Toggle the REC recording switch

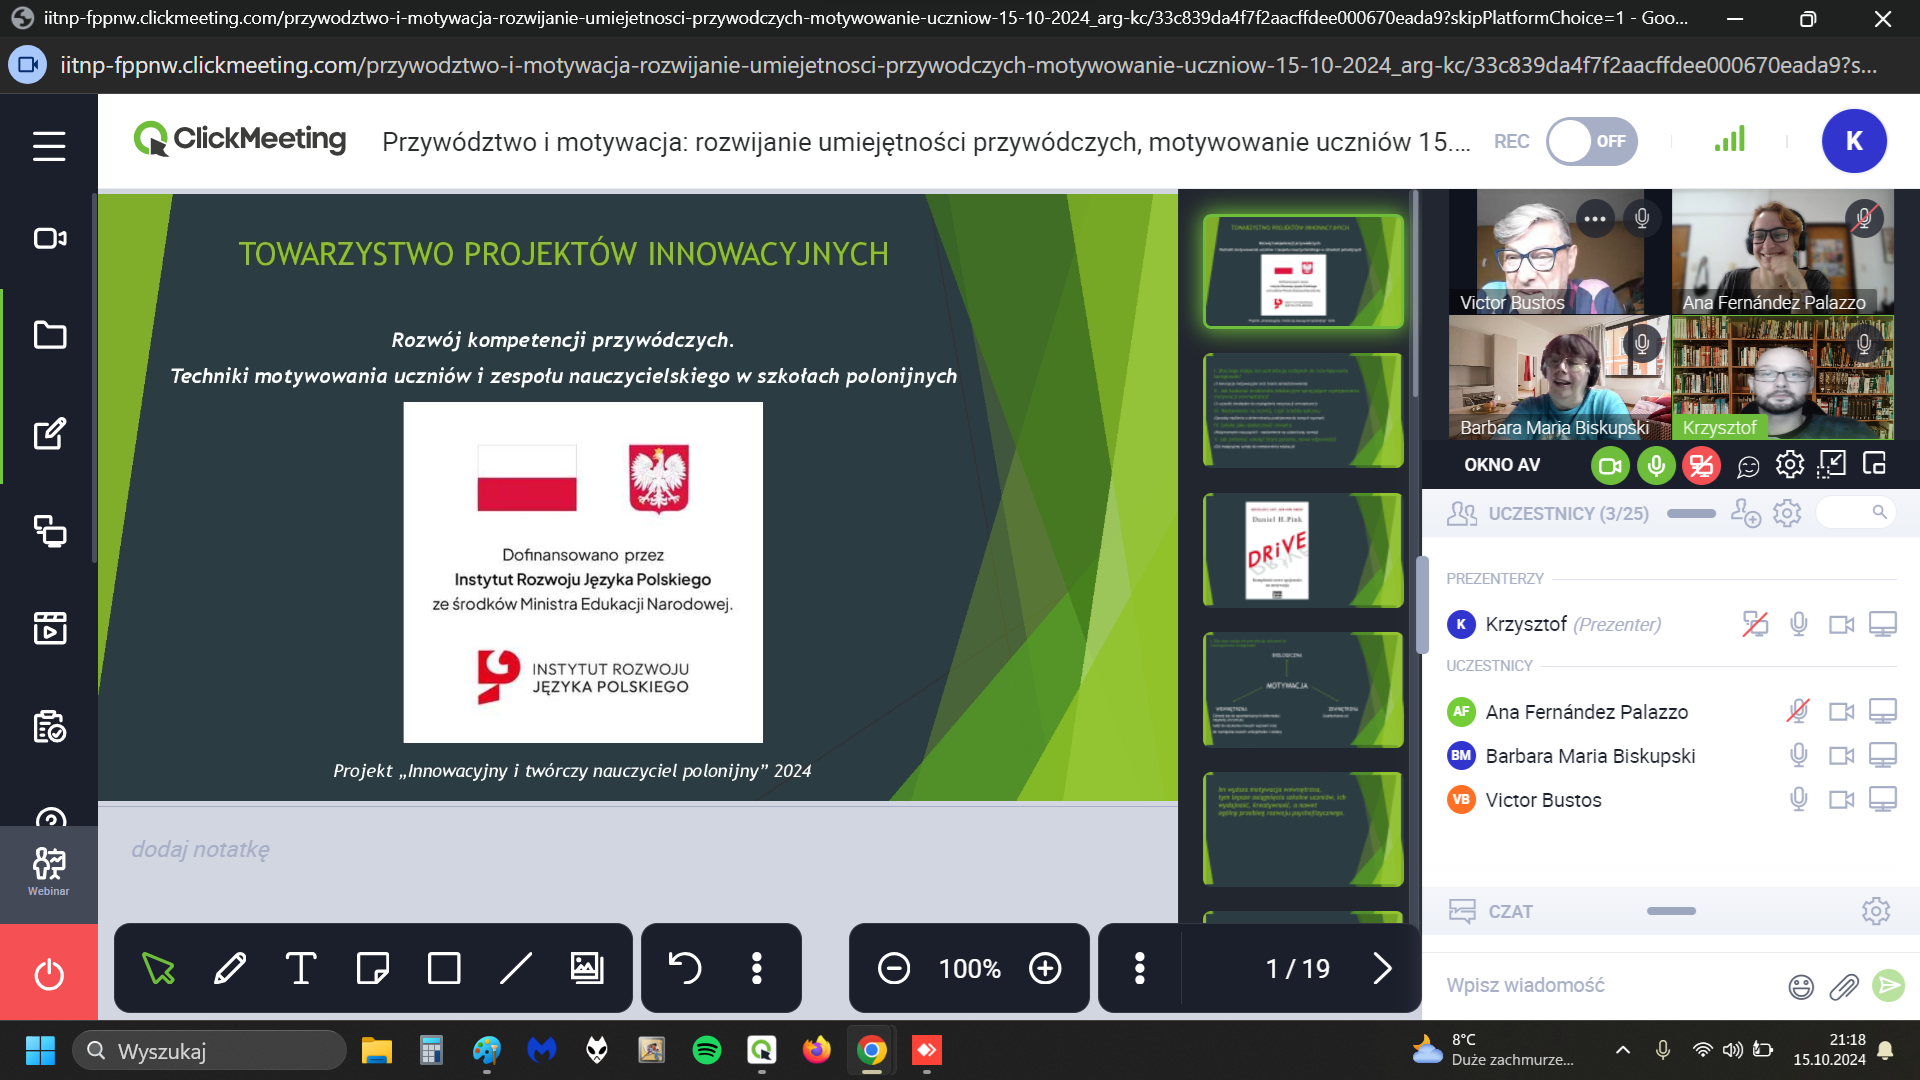click(1592, 141)
